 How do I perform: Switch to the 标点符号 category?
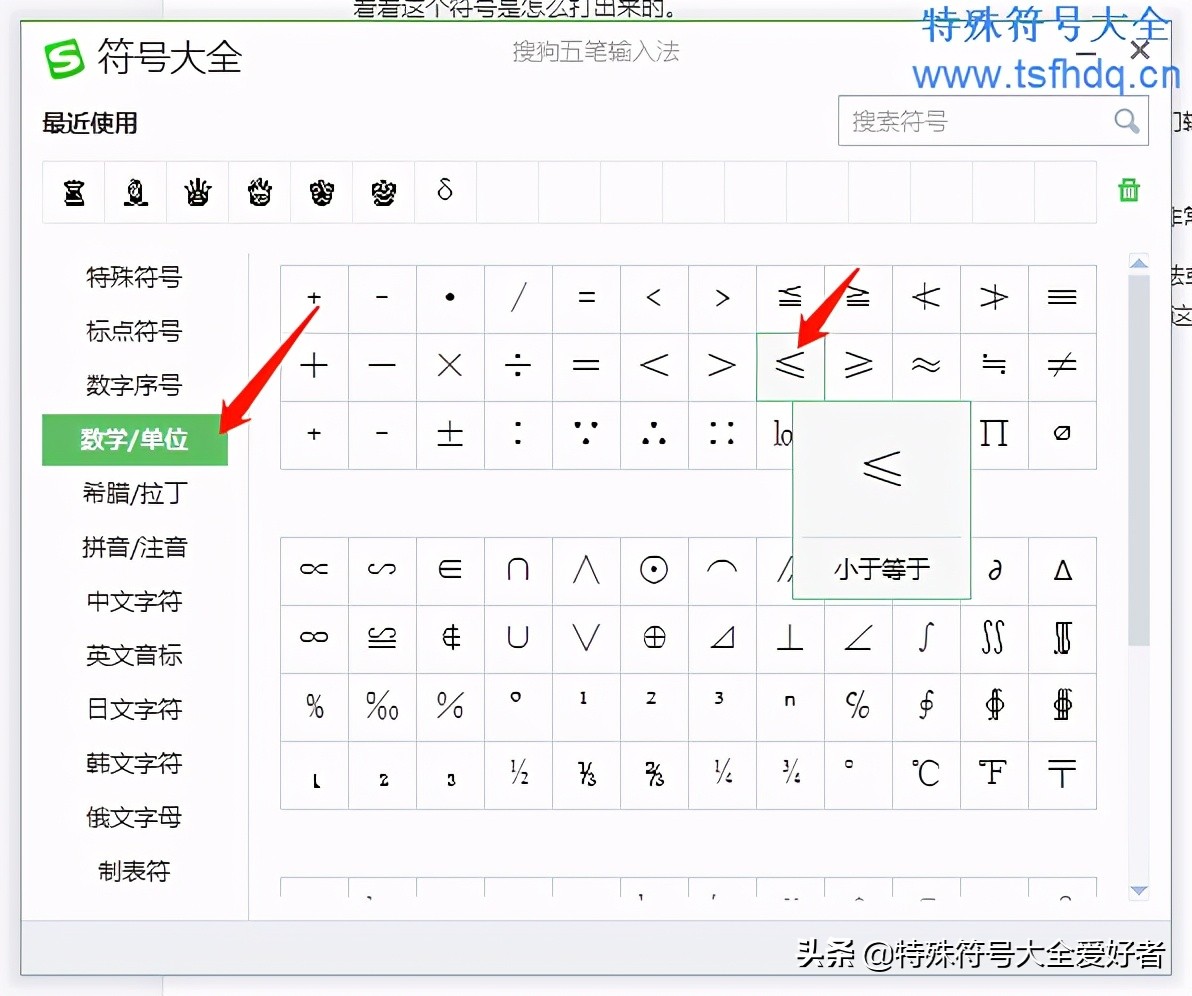(135, 331)
